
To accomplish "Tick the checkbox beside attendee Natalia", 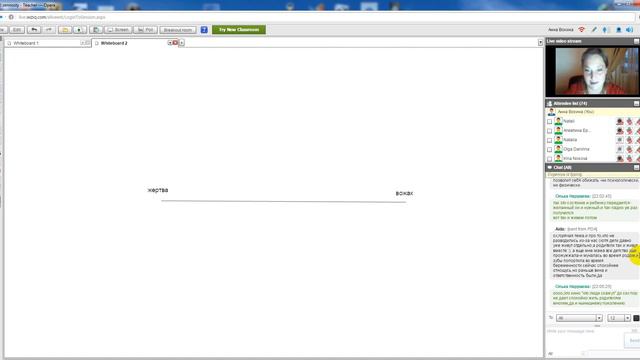I will point(549,140).
